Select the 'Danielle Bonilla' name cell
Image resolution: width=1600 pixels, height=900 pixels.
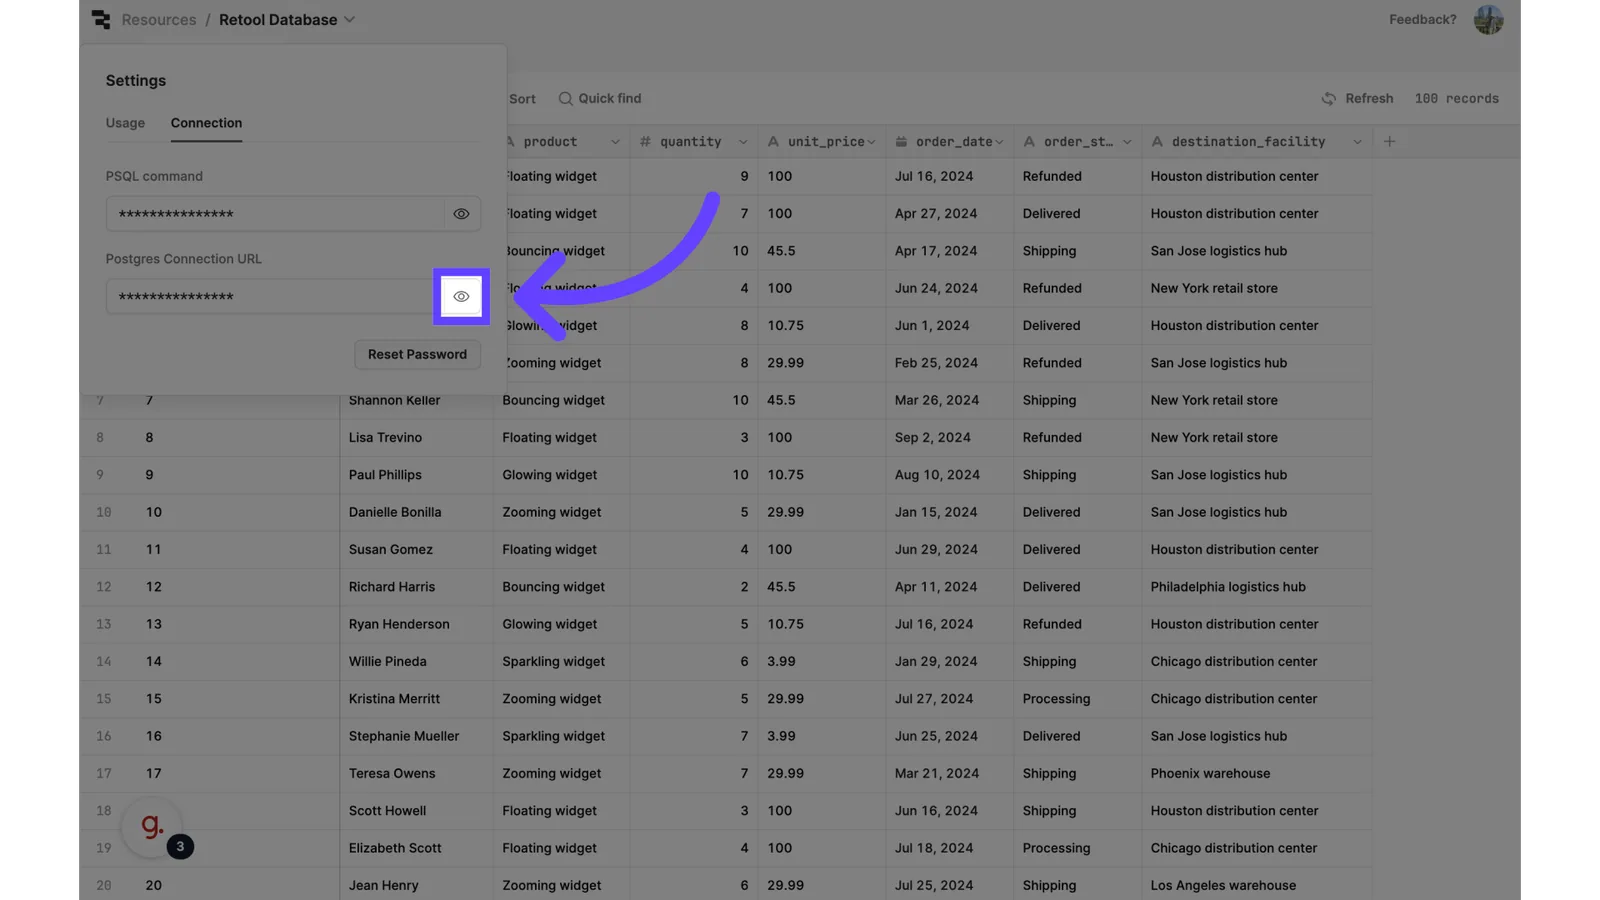416,512
